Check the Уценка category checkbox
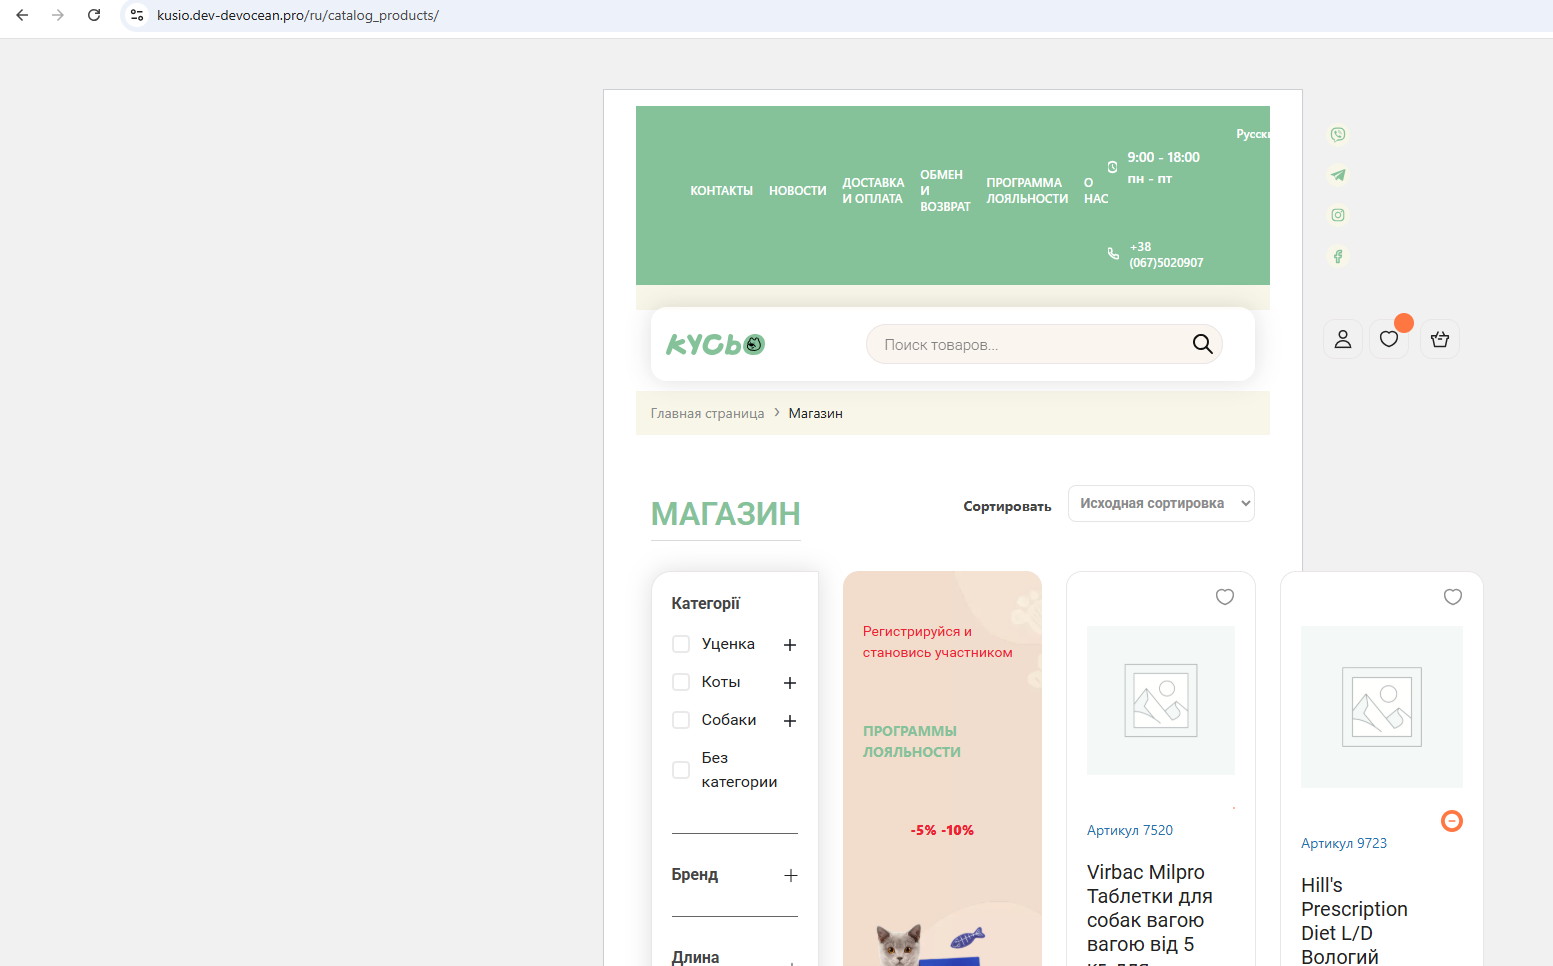 coord(681,644)
